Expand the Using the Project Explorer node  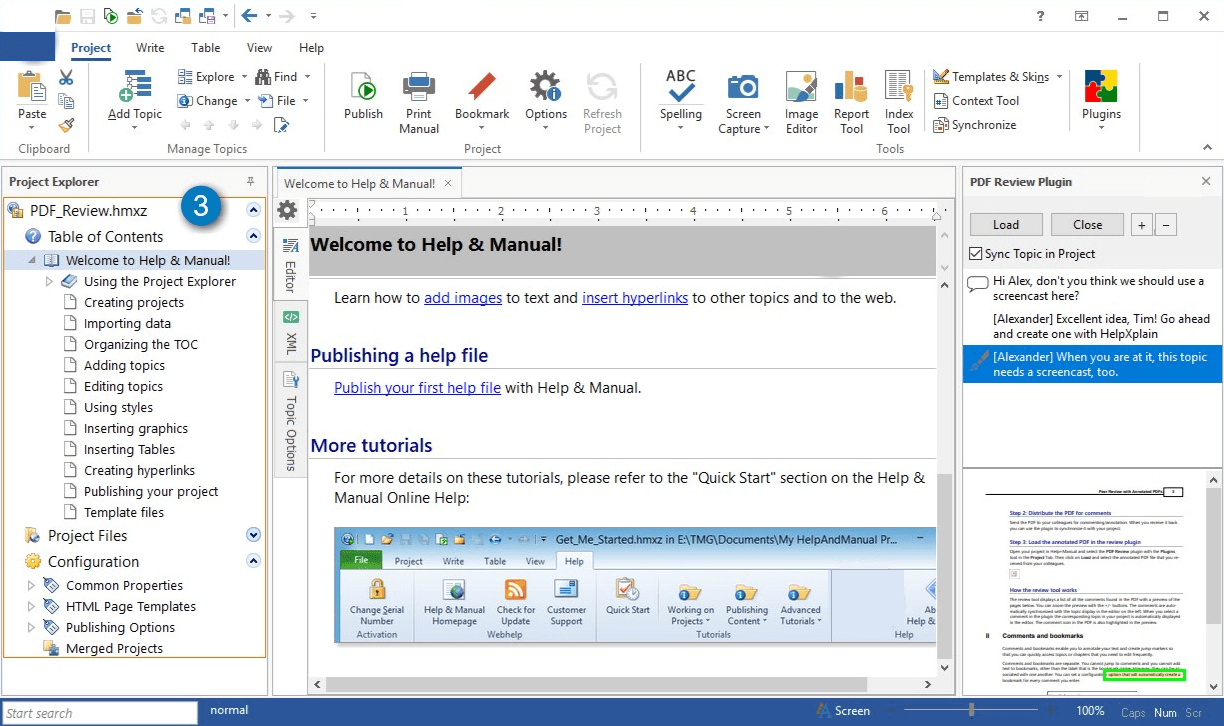(50, 282)
